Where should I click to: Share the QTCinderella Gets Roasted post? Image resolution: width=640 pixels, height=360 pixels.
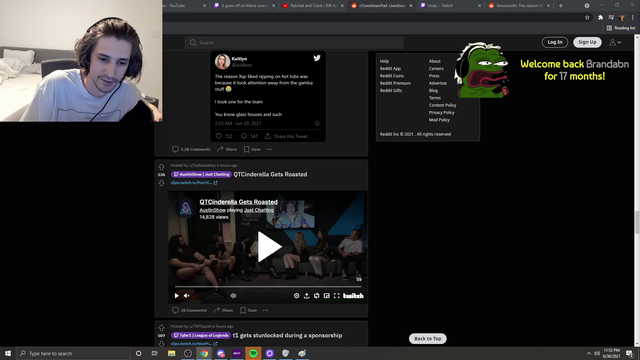pyautogui.click(x=223, y=310)
